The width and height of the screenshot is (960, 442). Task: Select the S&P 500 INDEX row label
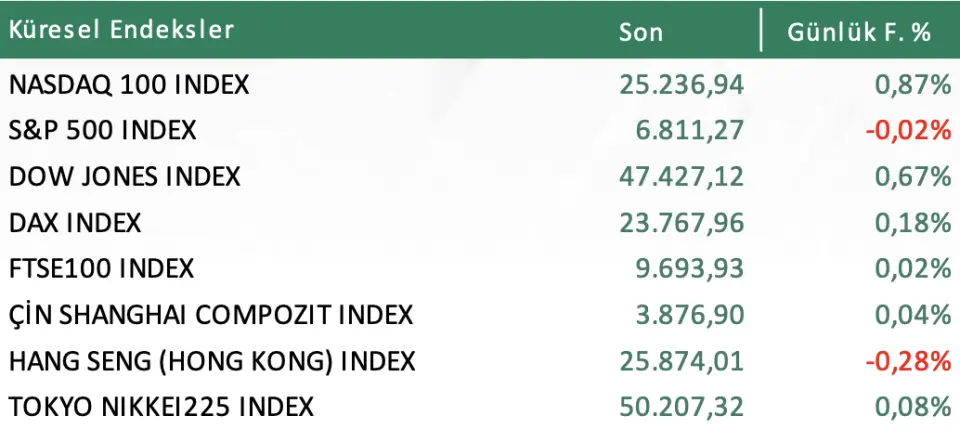[x=102, y=131]
